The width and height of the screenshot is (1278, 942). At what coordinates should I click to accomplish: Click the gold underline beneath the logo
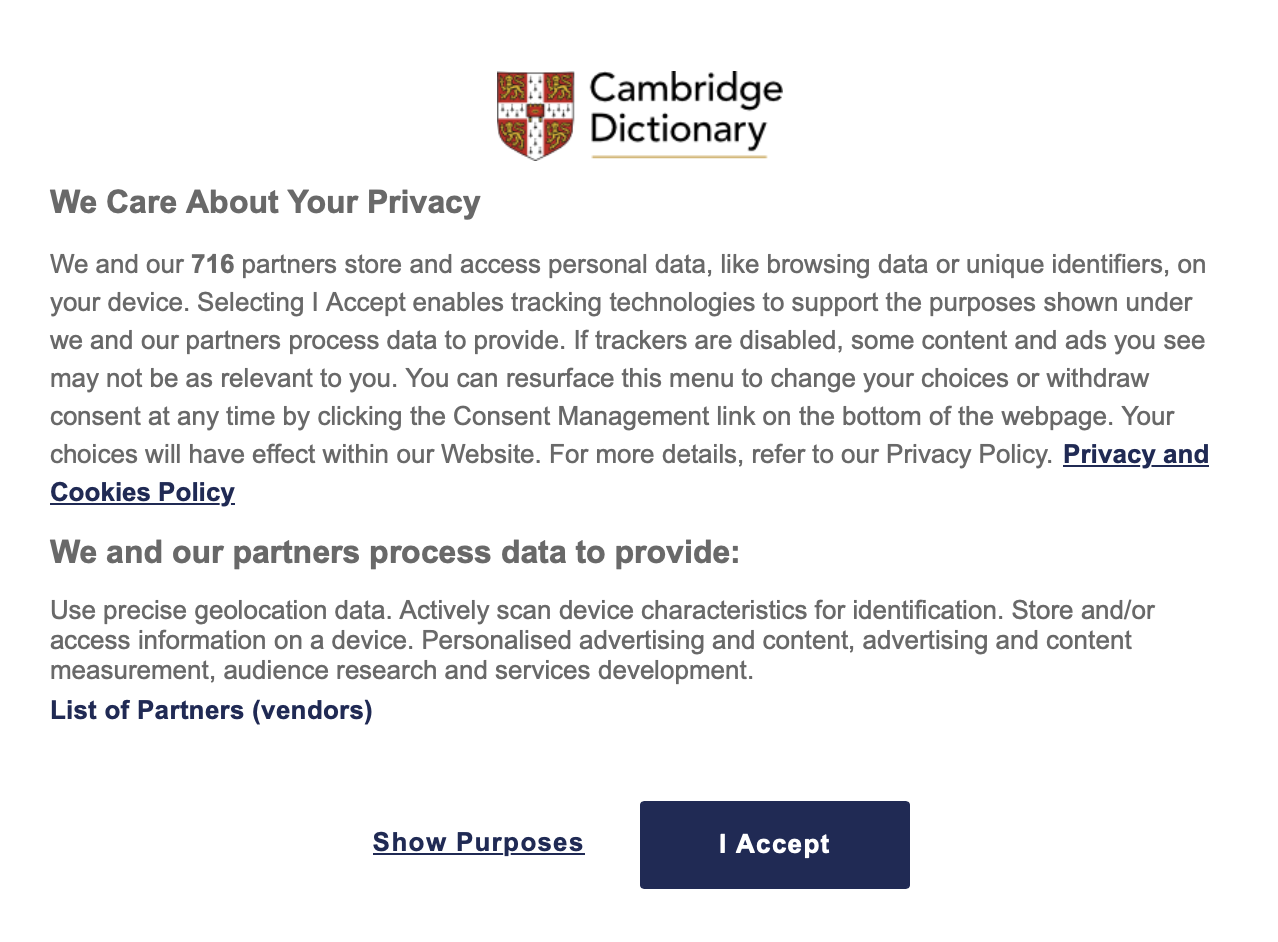click(679, 156)
